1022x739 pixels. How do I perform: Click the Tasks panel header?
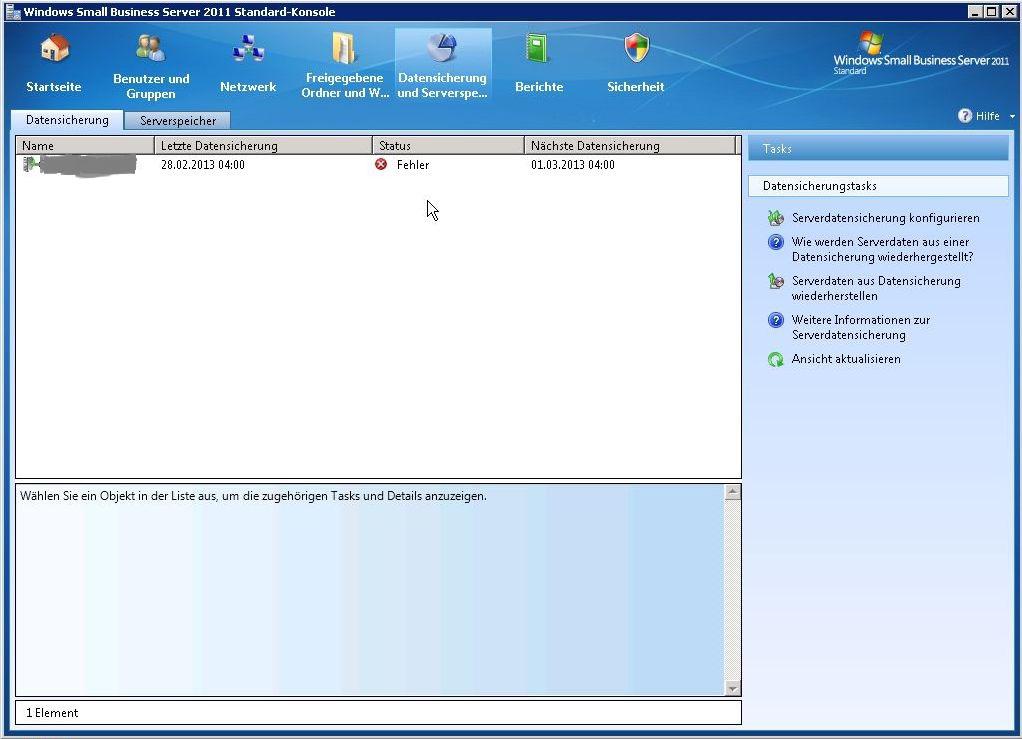tap(878, 149)
